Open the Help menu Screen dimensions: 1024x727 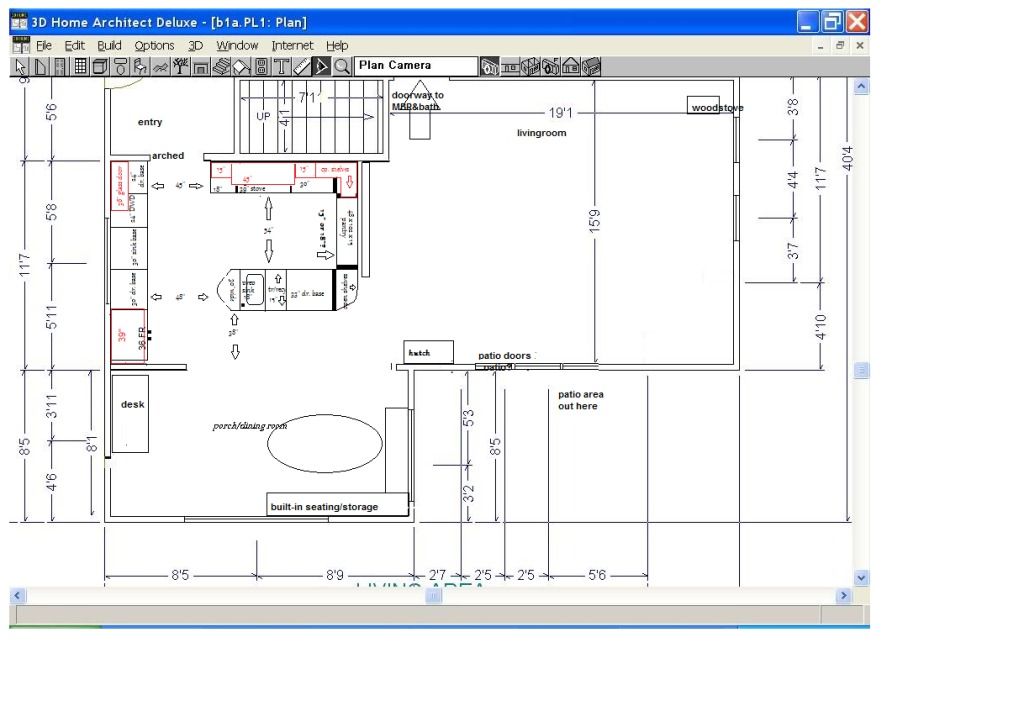click(x=337, y=46)
